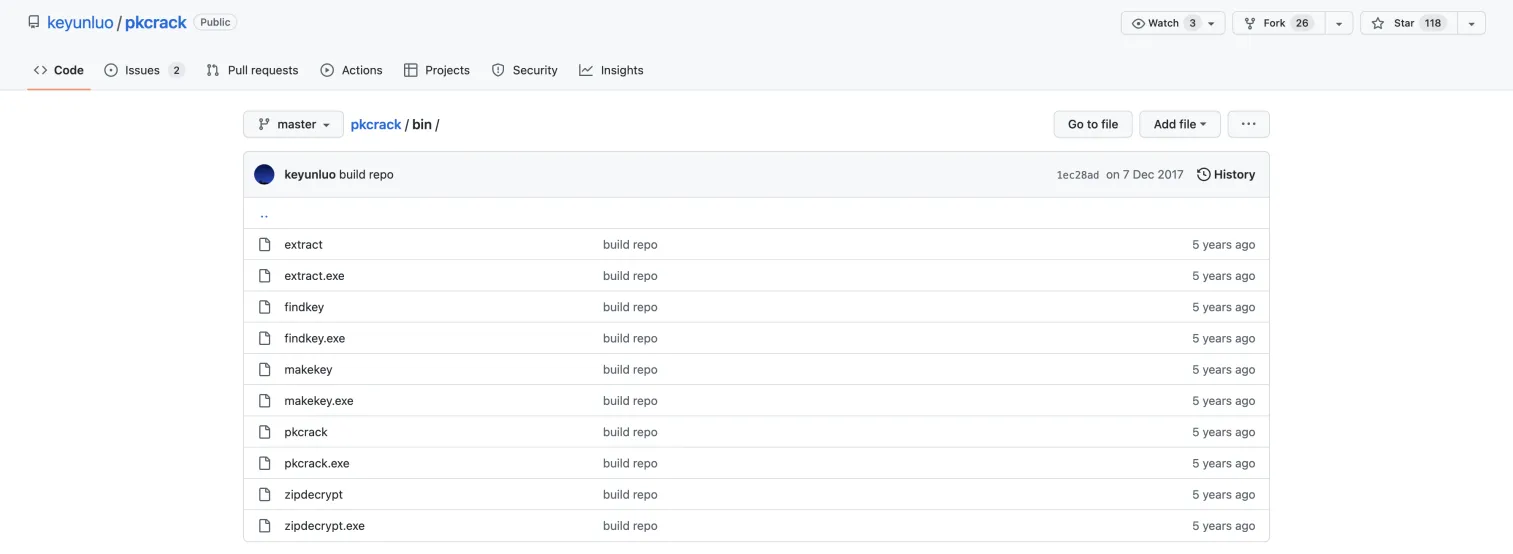Open the Security tab
This screenshot has height=554, width=1513.
click(x=524, y=70)
